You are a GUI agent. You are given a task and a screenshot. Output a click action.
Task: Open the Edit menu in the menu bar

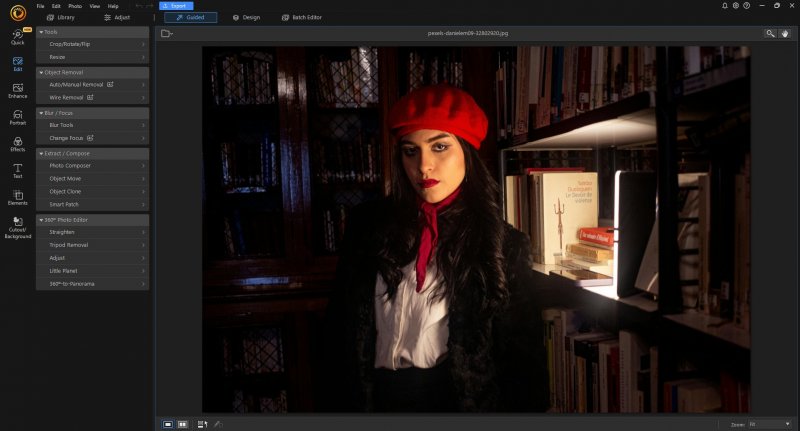(x=56, y=6)
